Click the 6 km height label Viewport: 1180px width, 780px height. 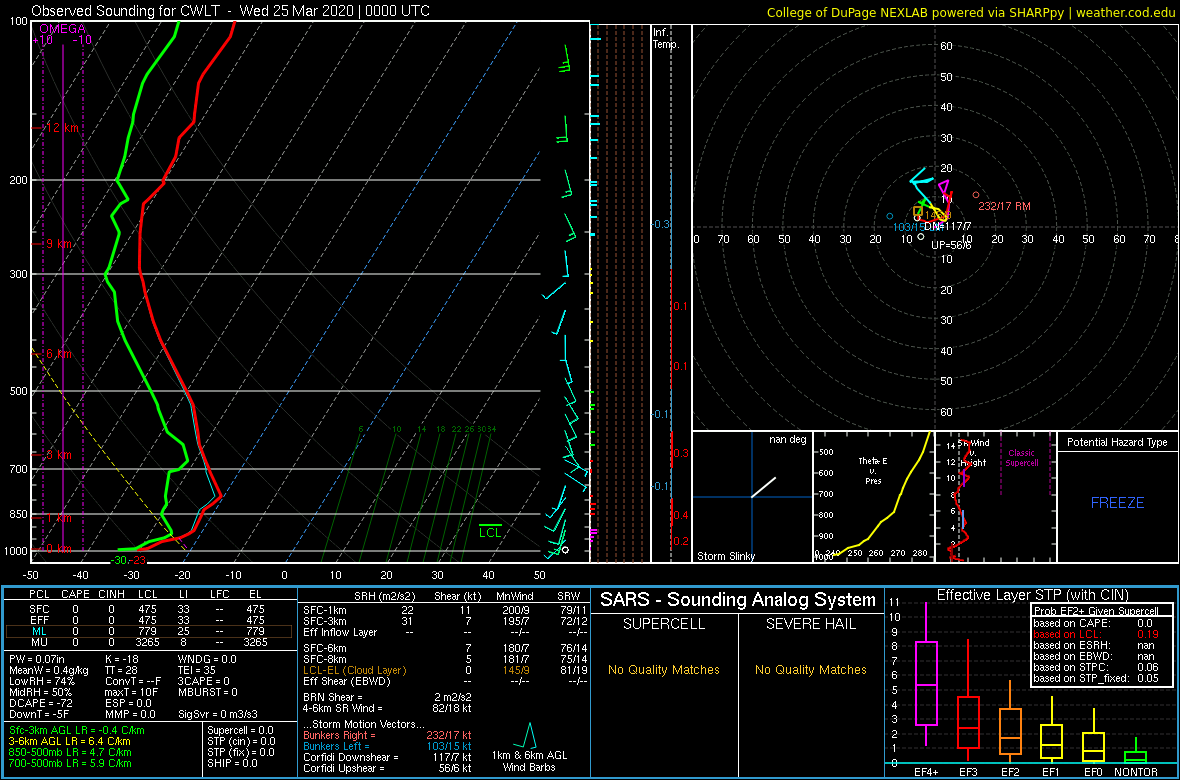pyautogui.click(x=58, y=354)
